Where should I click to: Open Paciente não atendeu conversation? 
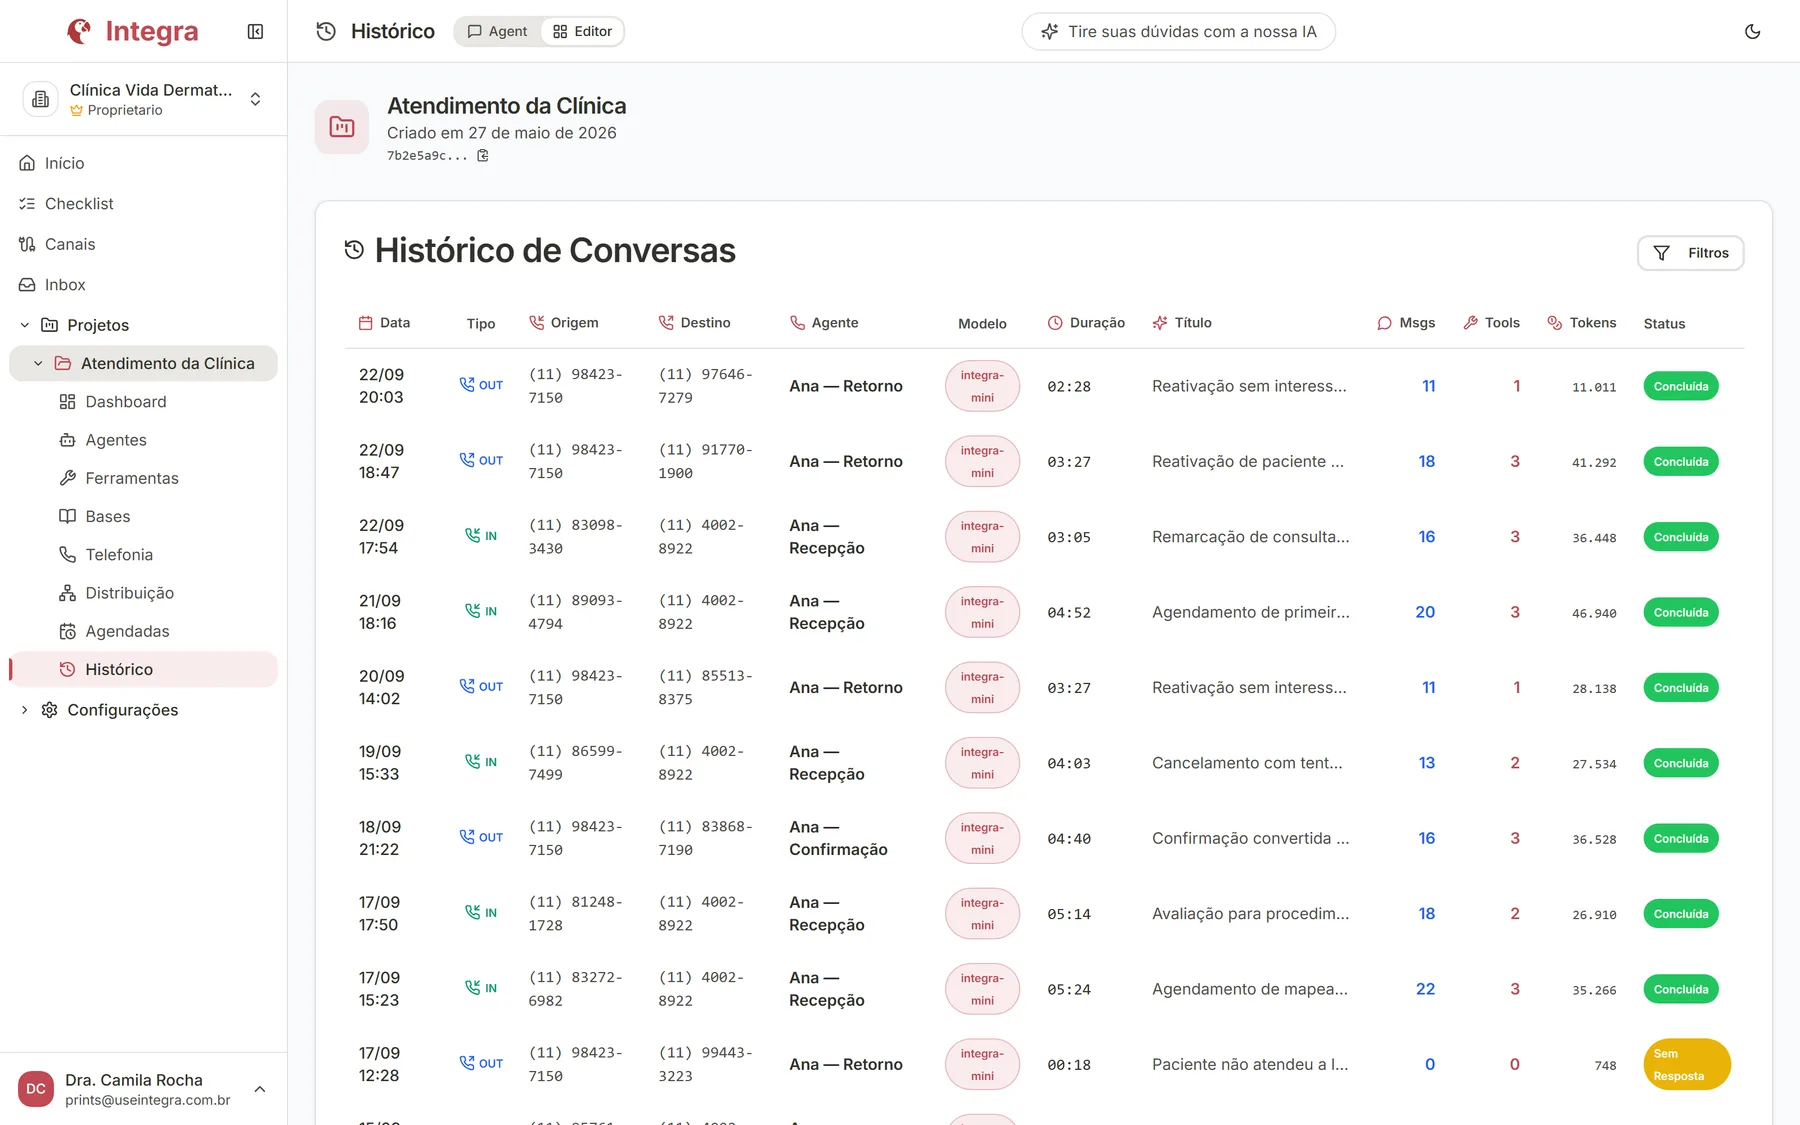click(1250, 1065)
